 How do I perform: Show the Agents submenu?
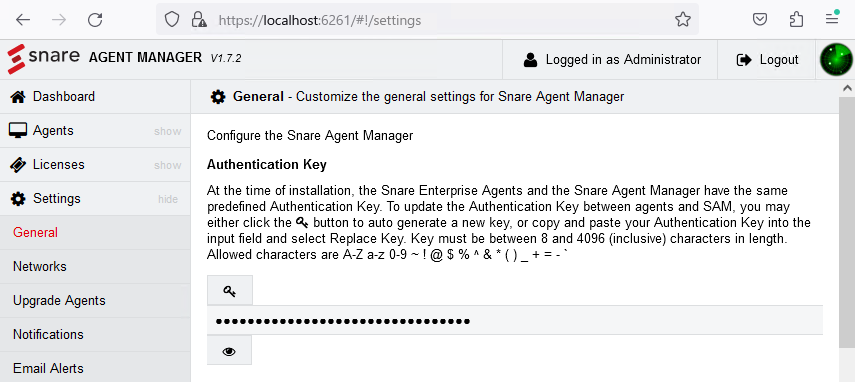(167, 131)
